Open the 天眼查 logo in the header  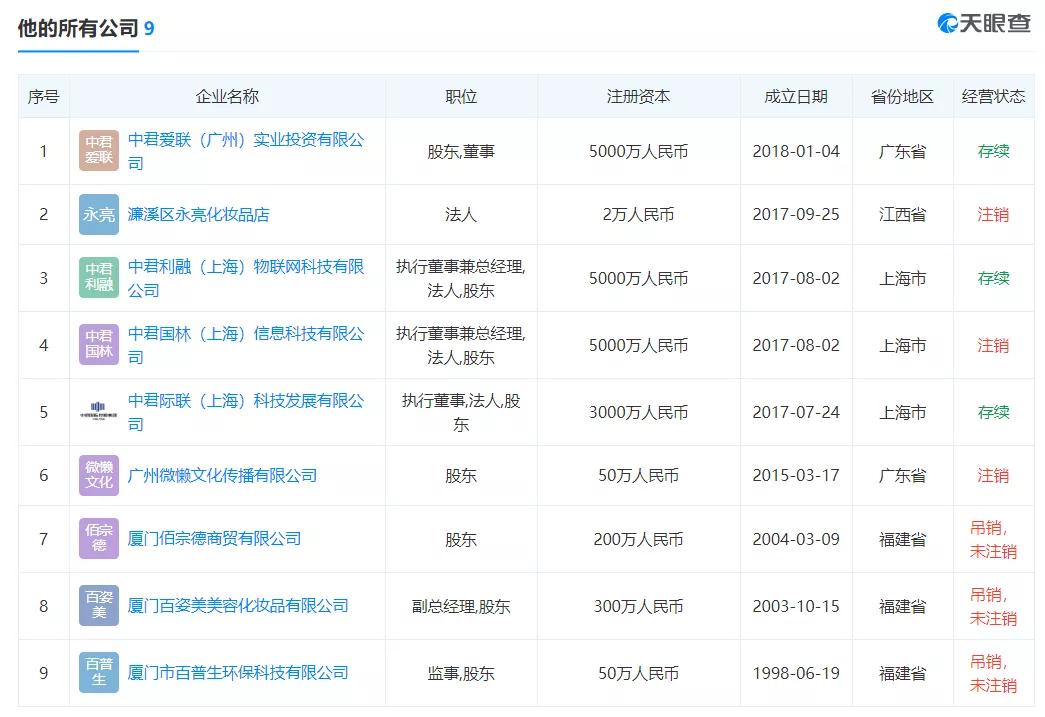984,24
